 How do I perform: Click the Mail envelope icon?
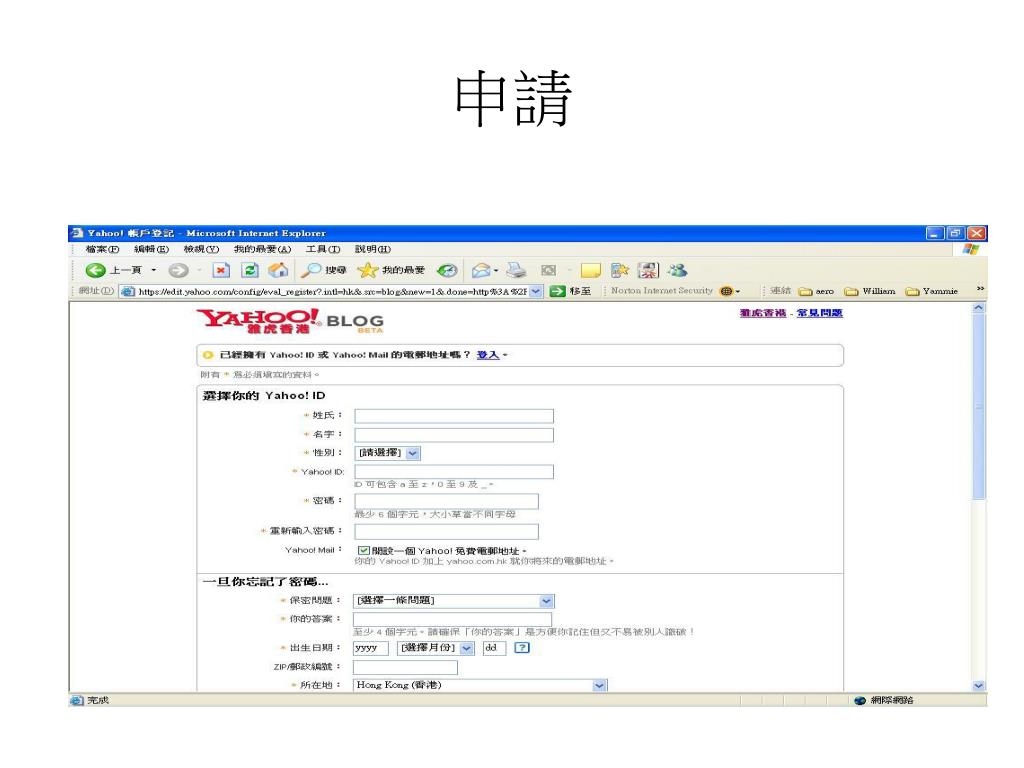481,270
